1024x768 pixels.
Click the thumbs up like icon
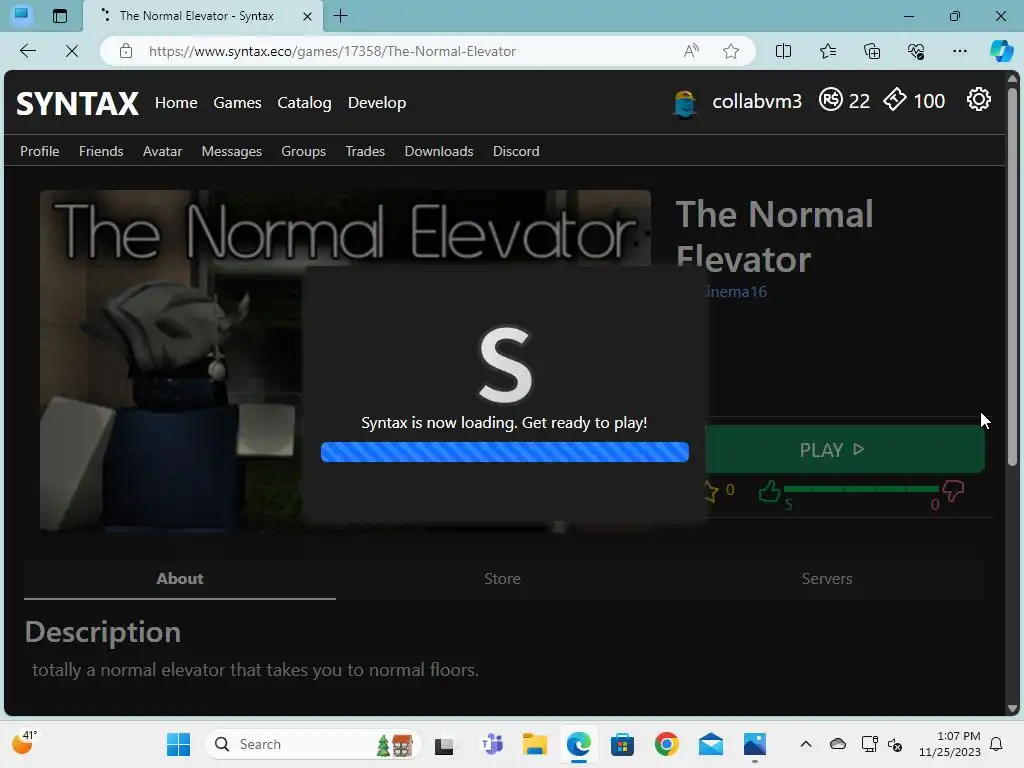(x=769, y=491)
